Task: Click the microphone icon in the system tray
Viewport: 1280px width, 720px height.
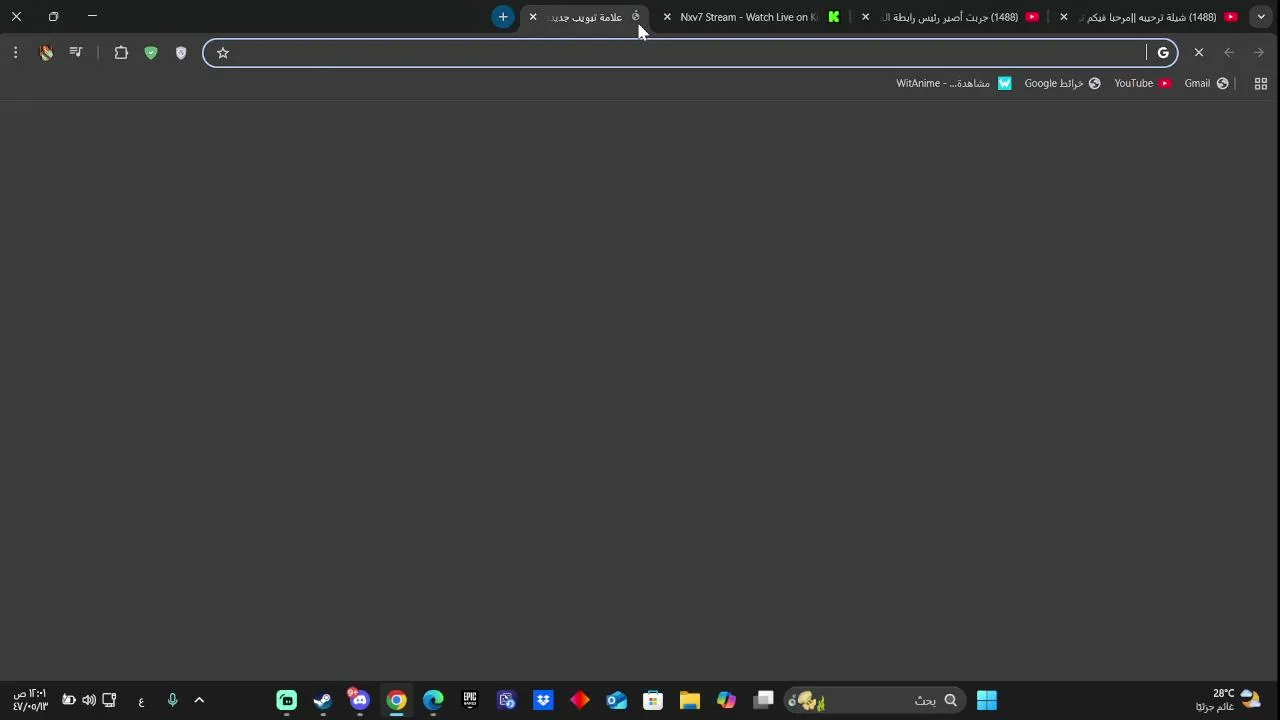Action: tap(172, 700)
